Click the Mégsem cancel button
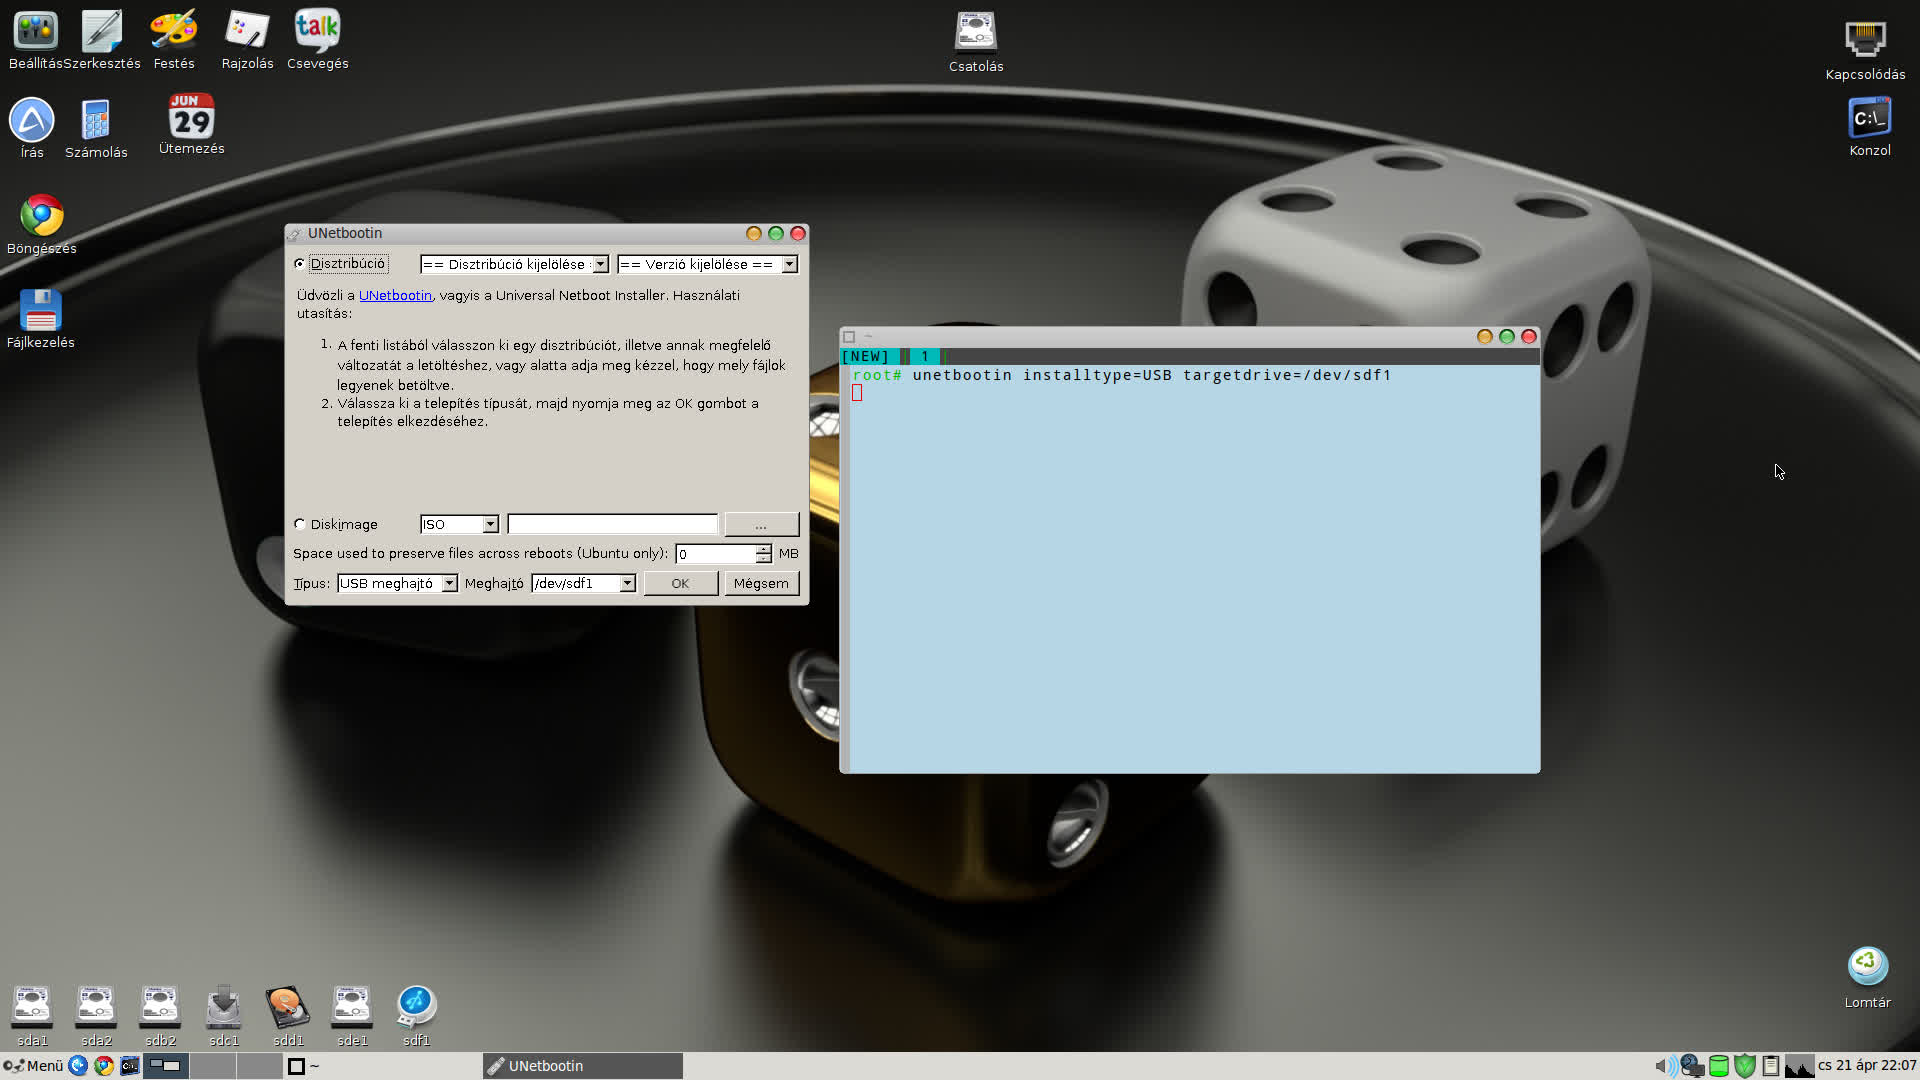Image resolution: width=1920 pixels, height=1080 pixels. pos(761,583)
